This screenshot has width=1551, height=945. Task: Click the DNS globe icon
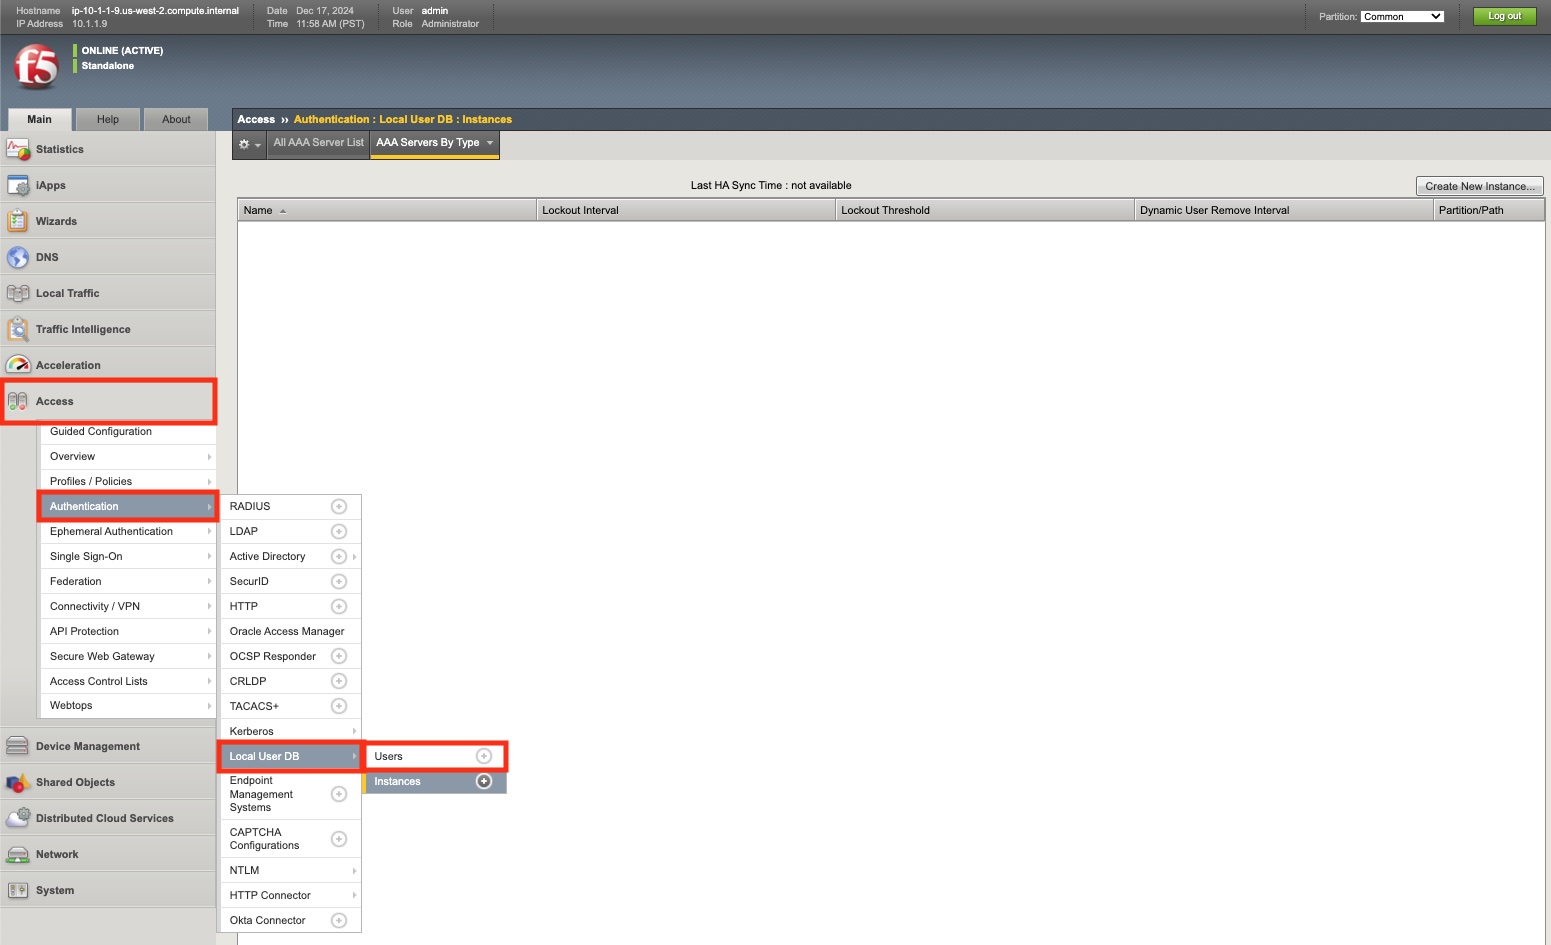click(x=18, y=257)
